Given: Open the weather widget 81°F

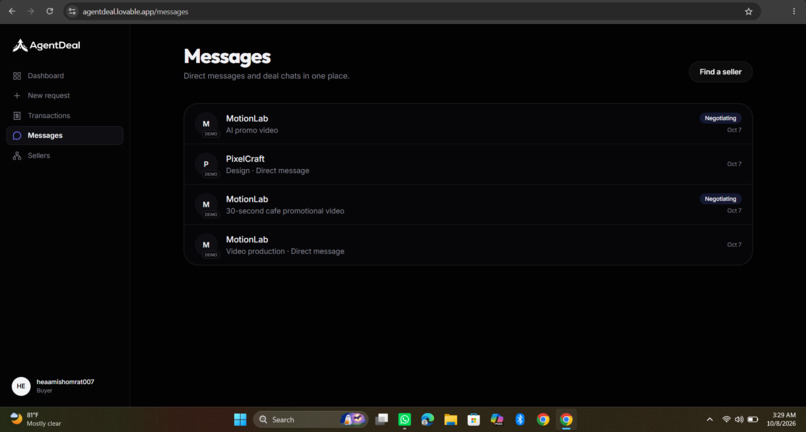Looking at the screenshot, I should tap(36, 419).
